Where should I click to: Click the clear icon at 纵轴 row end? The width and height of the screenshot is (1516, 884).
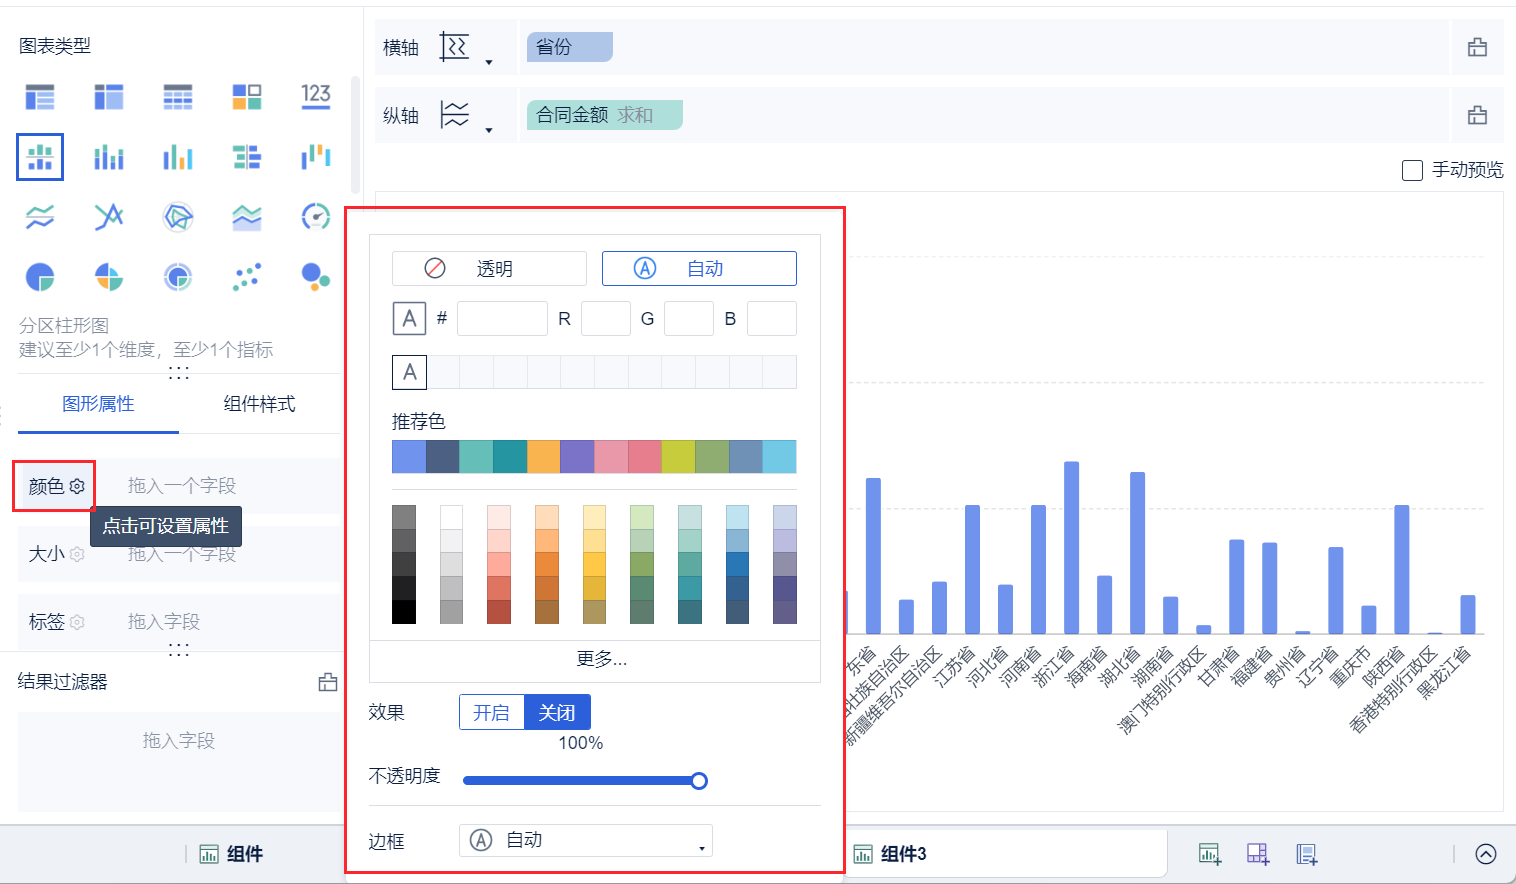point(1477,115)
